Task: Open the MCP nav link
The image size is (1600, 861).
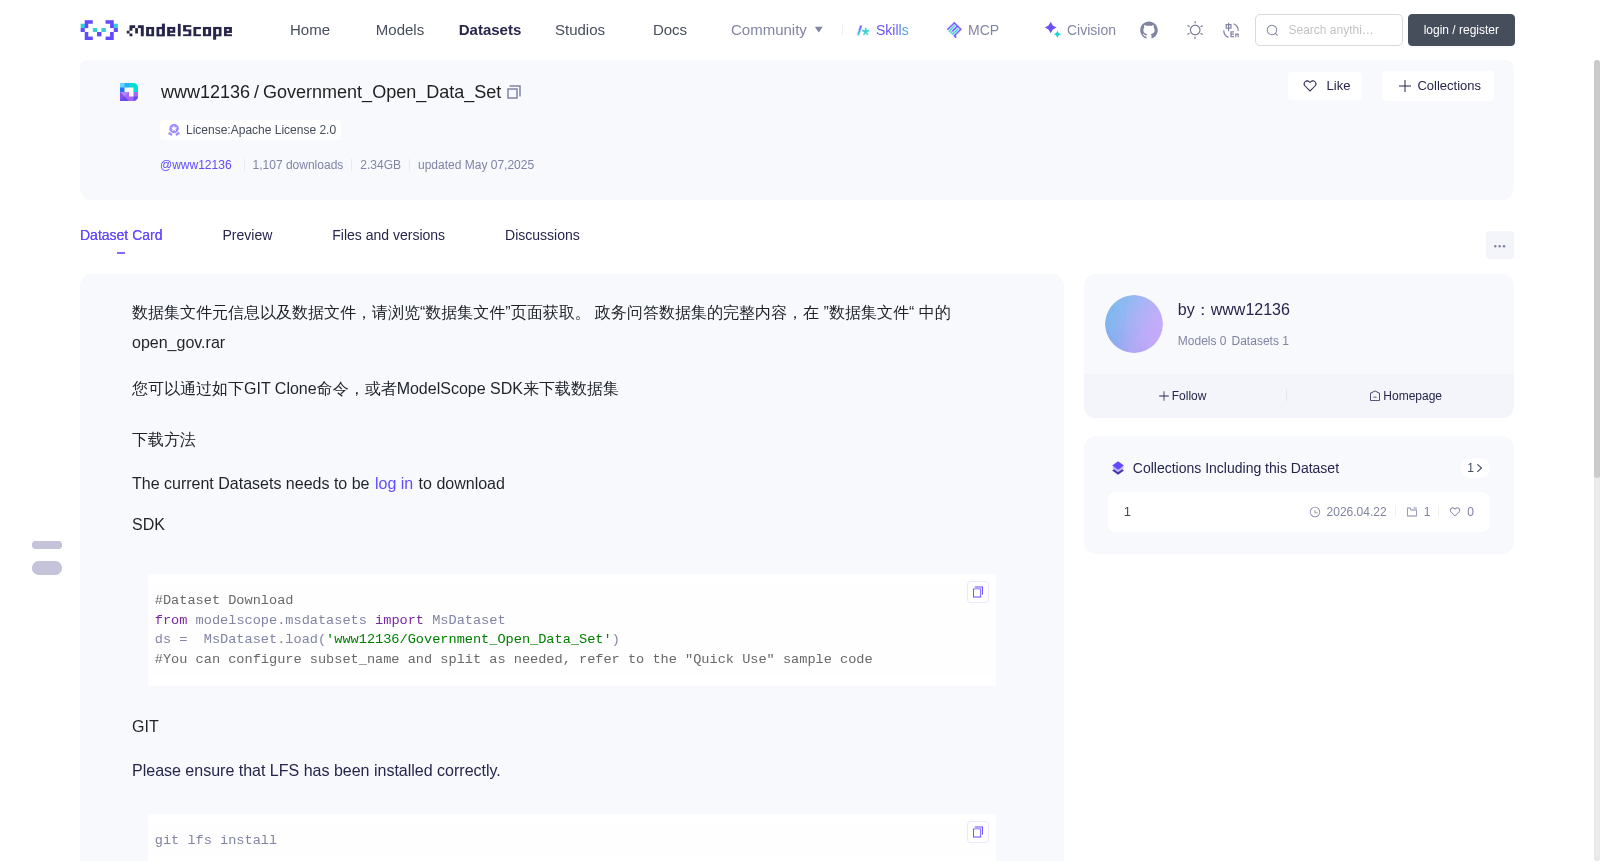Action: pos(973,30)
